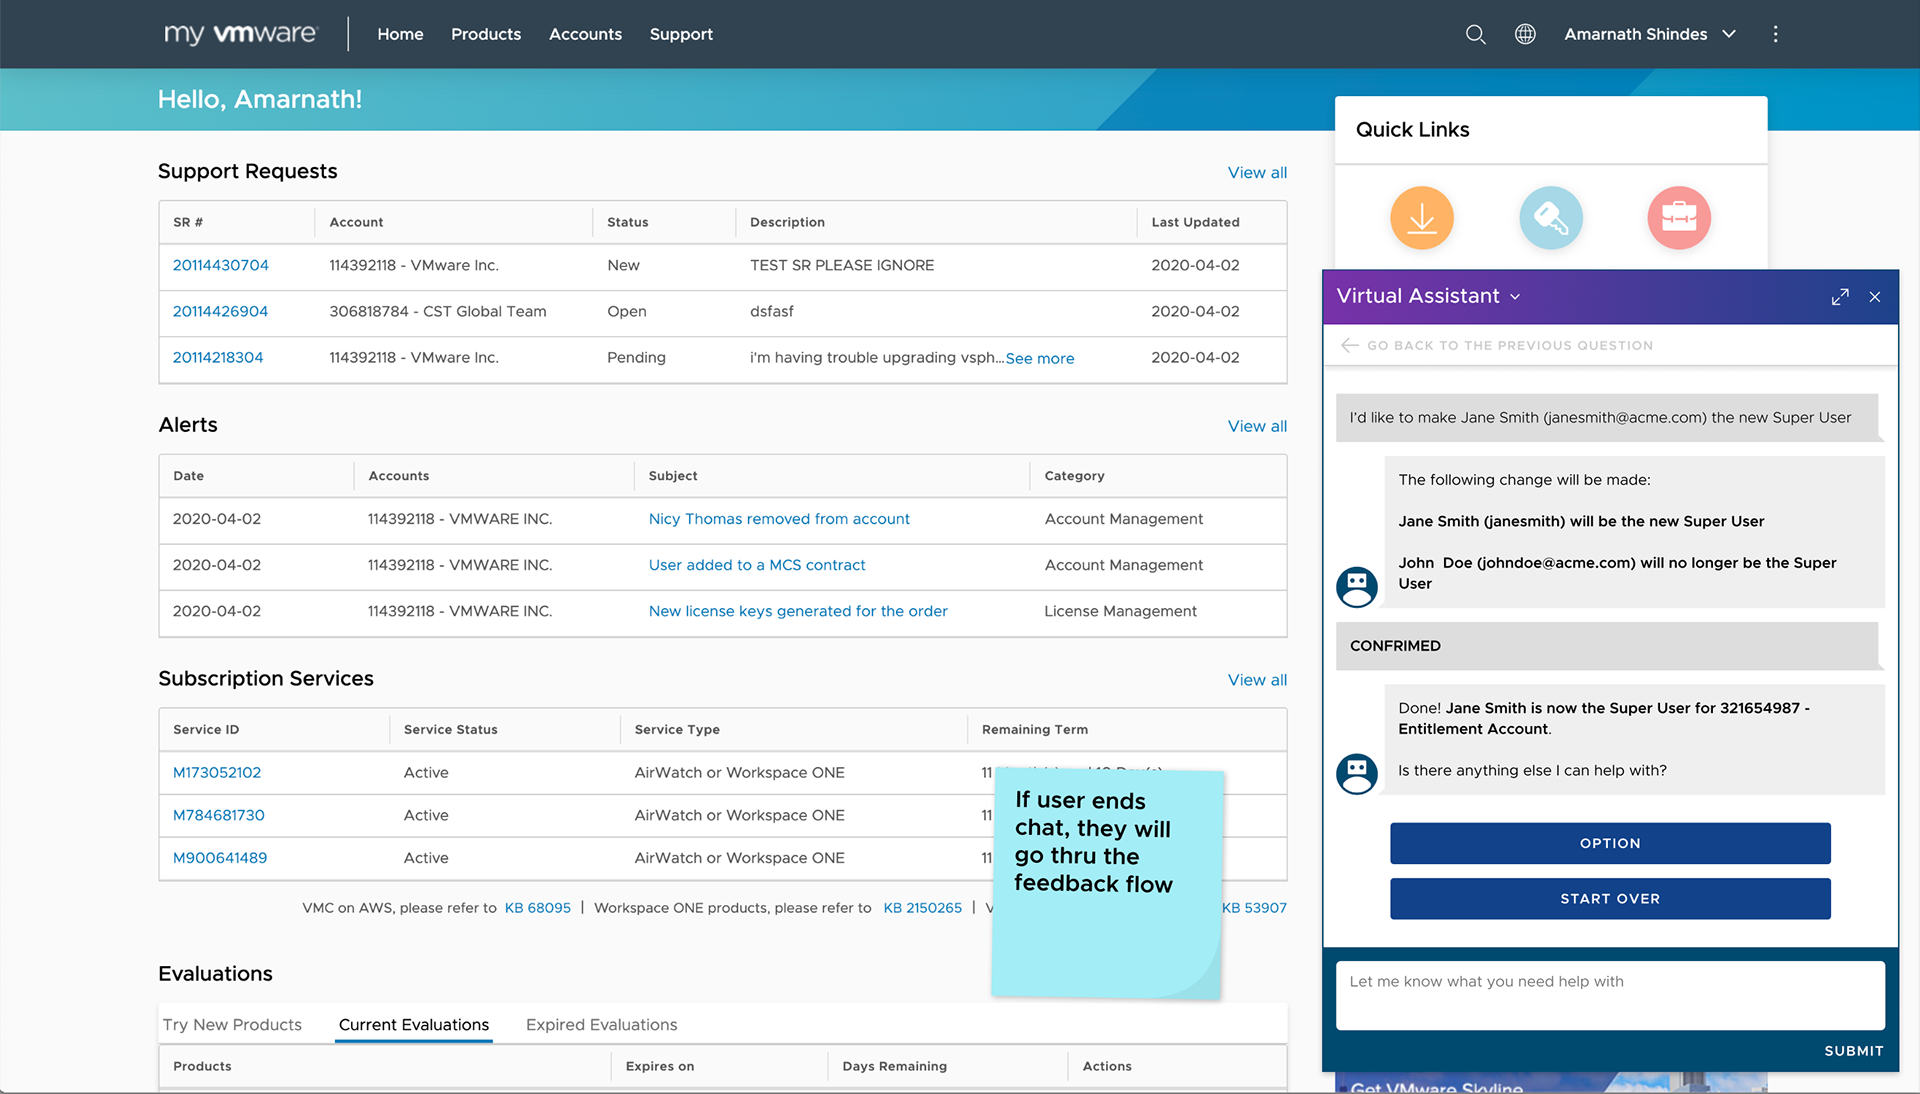Click the TEST SR PLEASE IGNORE description cell
1920x1094 pixels.
[842, 265]
